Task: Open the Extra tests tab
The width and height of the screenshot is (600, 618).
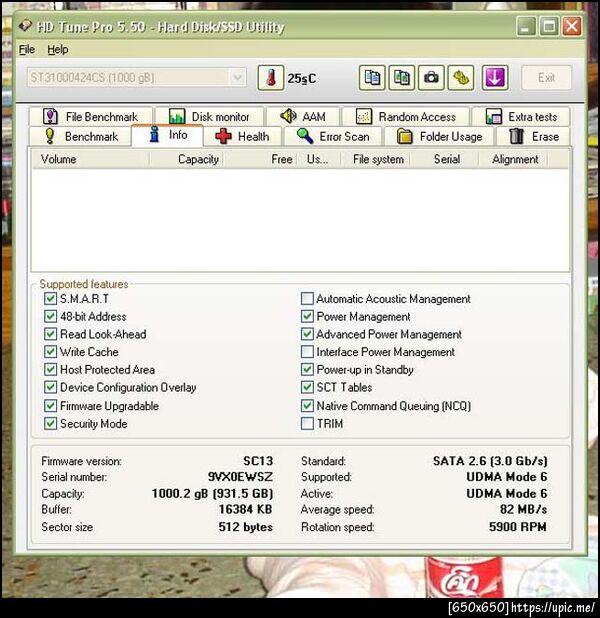Action: coord(521,117)
